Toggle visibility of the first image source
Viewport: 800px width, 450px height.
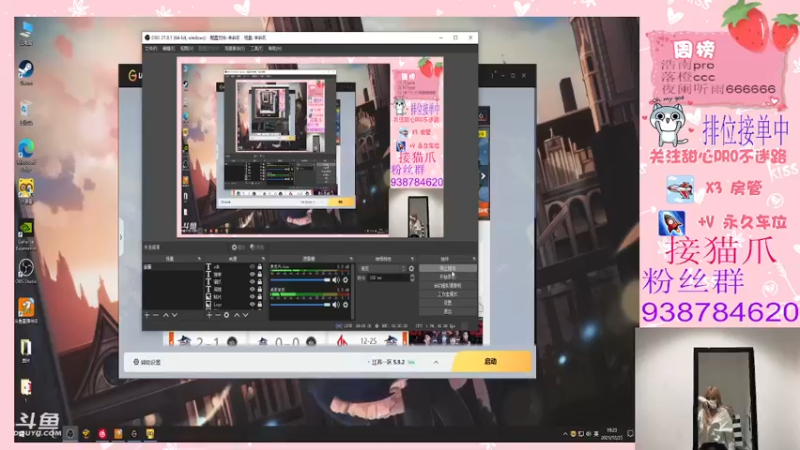click(x=252, y=297)
